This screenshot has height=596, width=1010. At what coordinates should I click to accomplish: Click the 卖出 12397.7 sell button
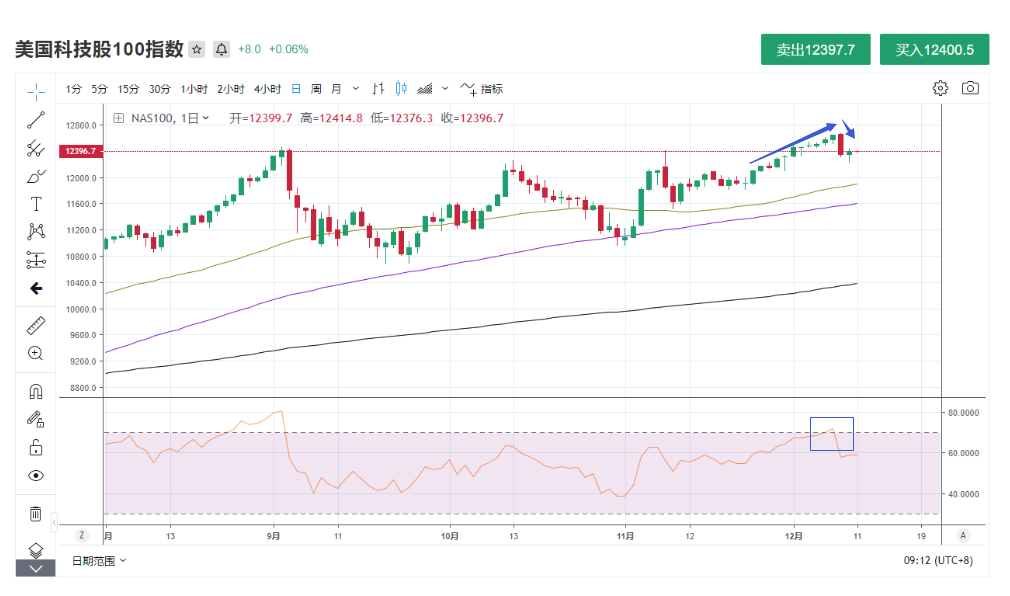815,50
